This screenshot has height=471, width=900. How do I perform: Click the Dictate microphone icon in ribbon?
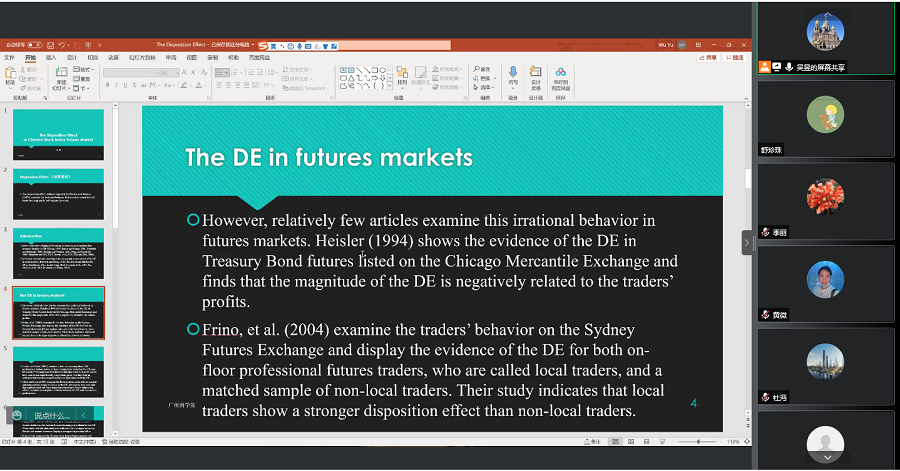point(513,73)
